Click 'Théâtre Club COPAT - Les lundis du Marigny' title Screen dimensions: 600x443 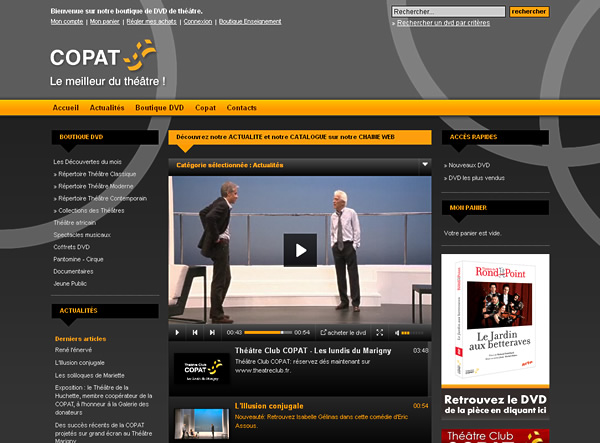pos(313,350)
